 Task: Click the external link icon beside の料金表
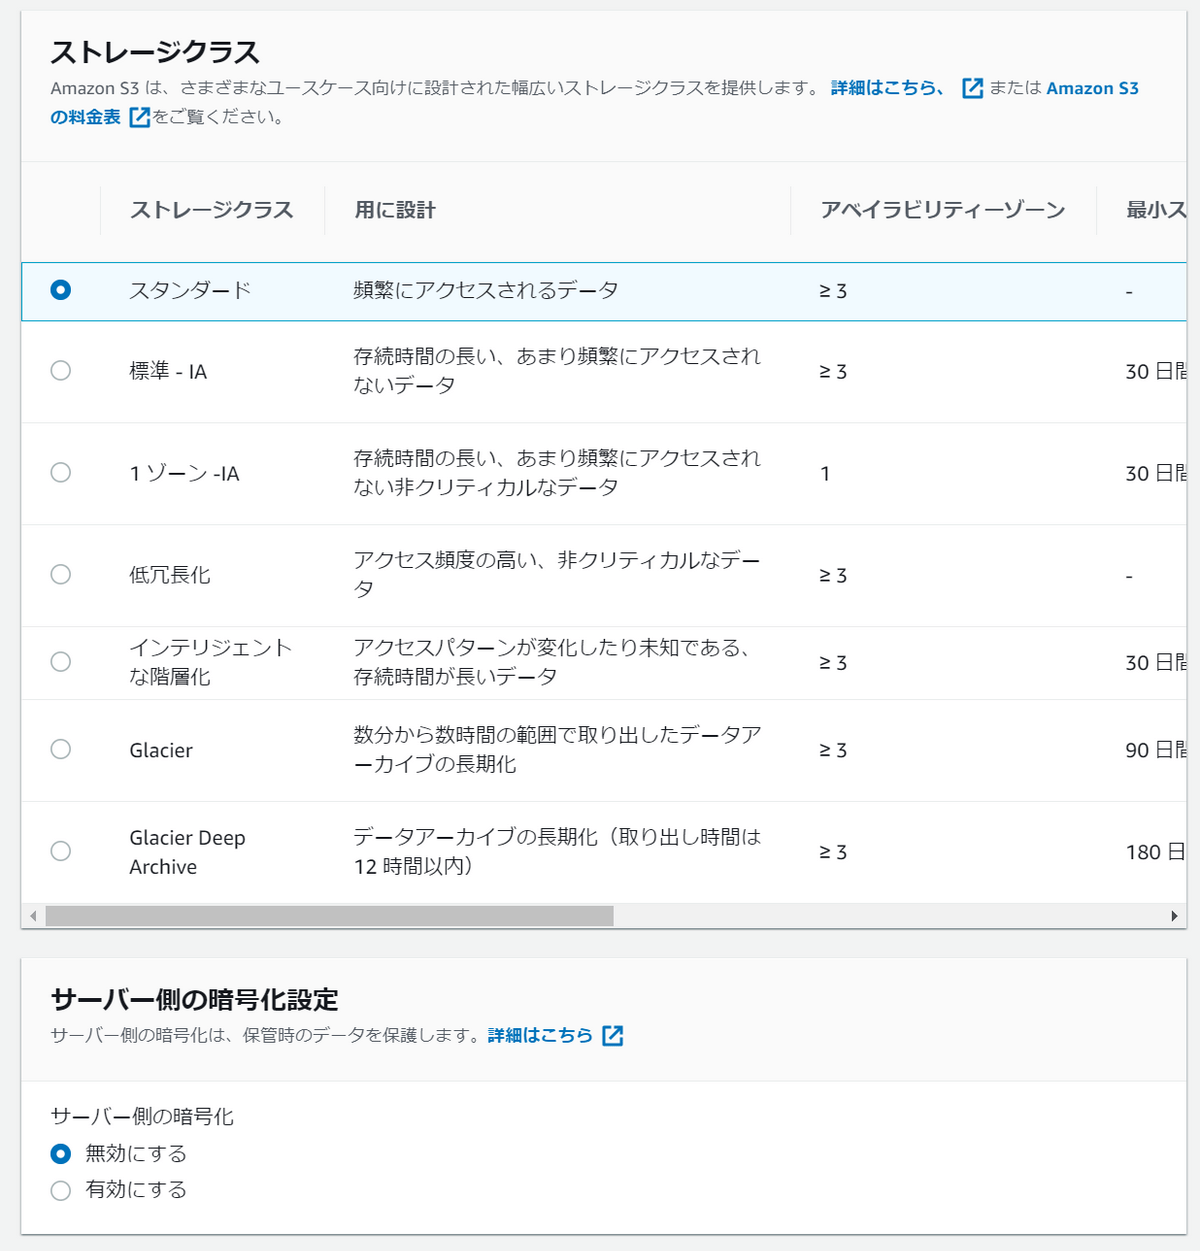click(x=140, y=118)
